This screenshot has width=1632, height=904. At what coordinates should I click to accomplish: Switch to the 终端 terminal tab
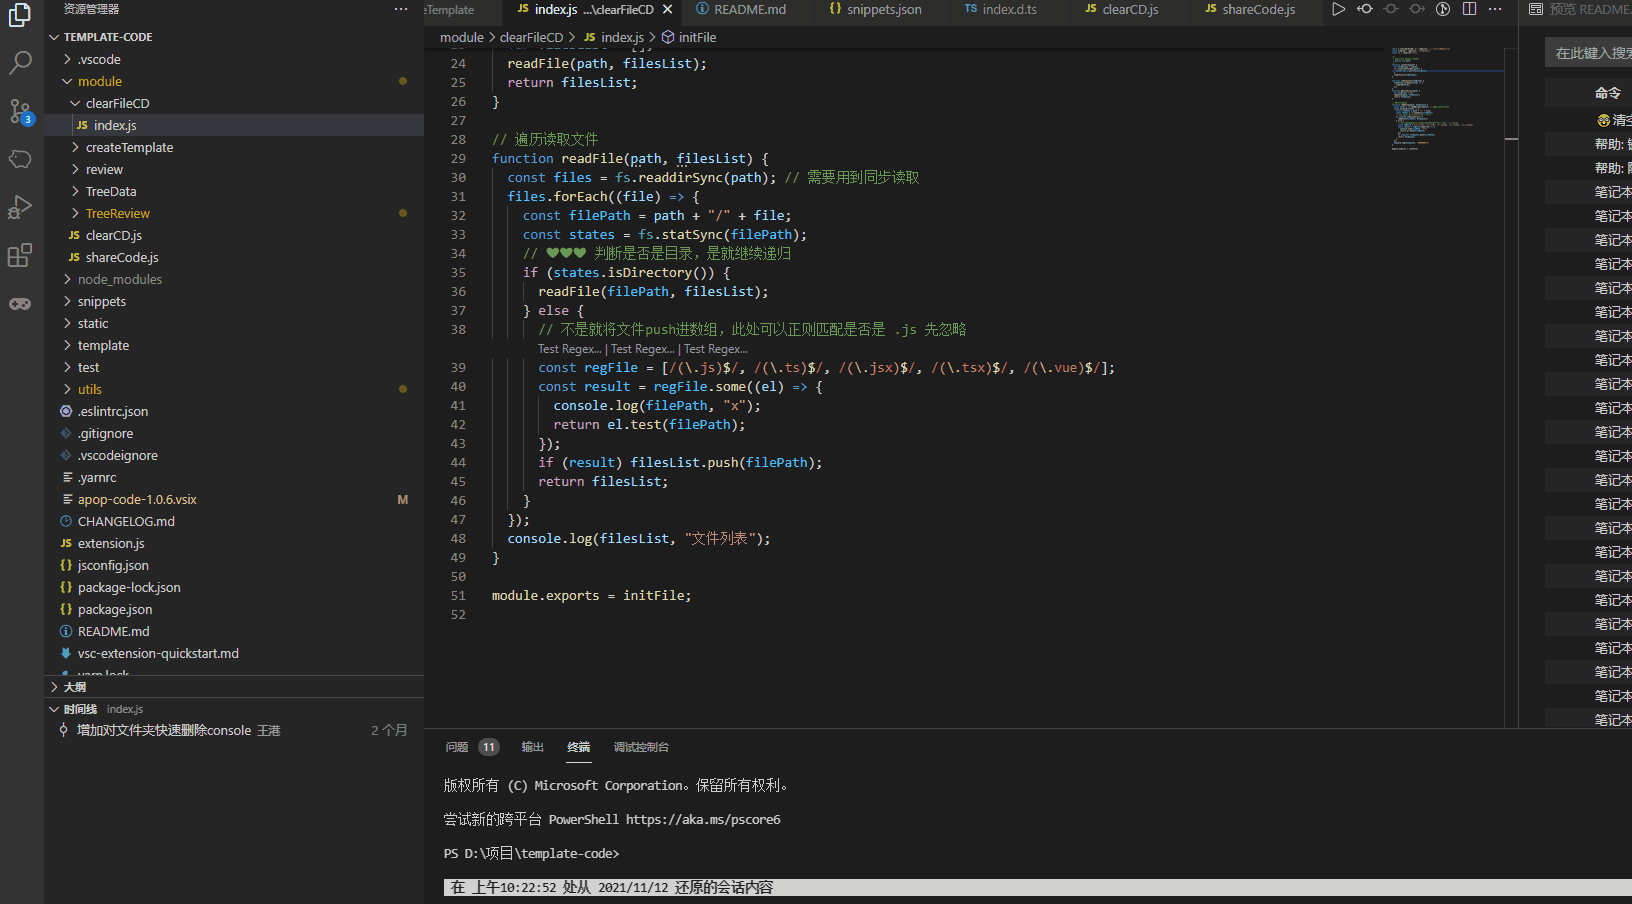(579, 746)
